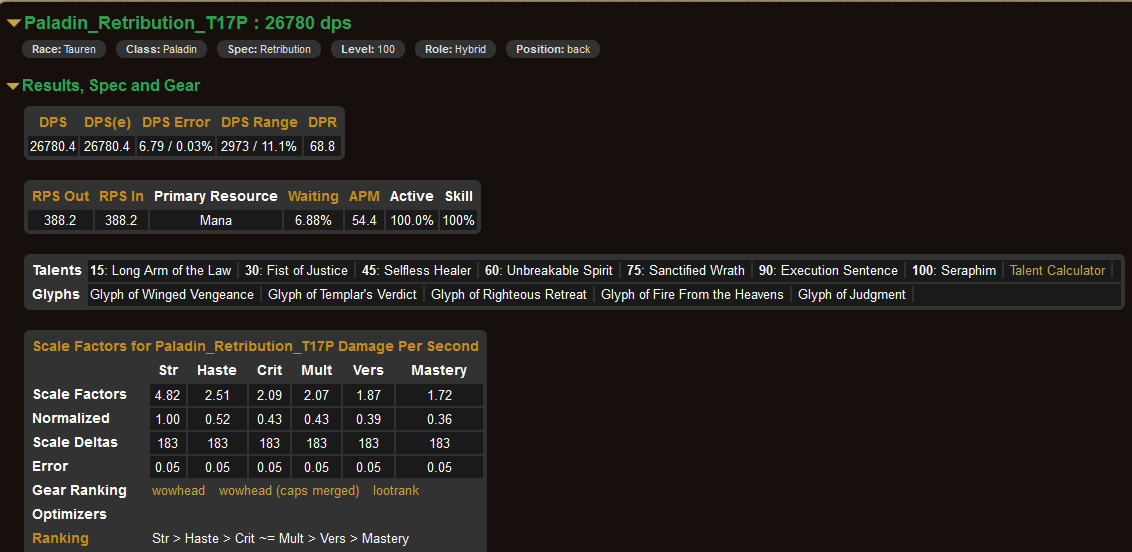Open the Talent Calculator link

click(x=1057, y=270)
